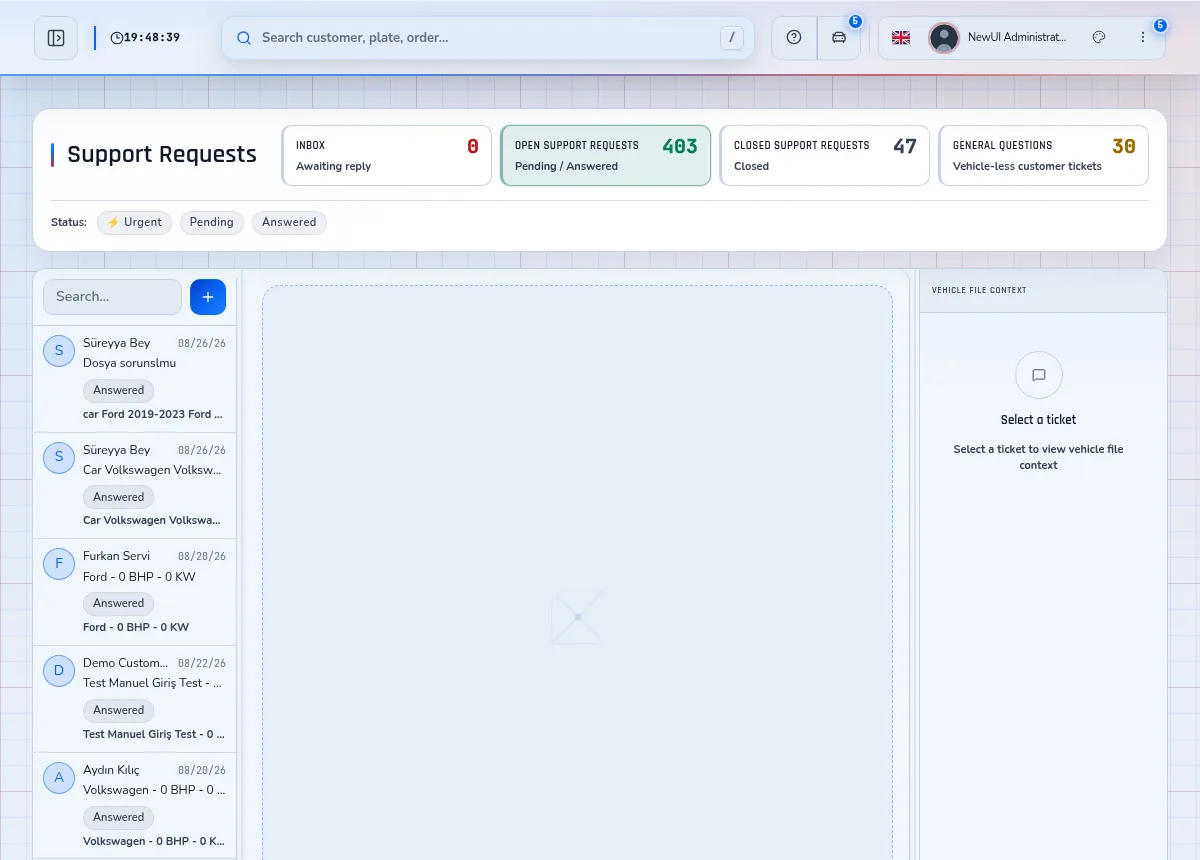Image resolution: width=1200 pixels, height=860 pixels.
Task: Toggle the Pending status filter
Action: 212,222
